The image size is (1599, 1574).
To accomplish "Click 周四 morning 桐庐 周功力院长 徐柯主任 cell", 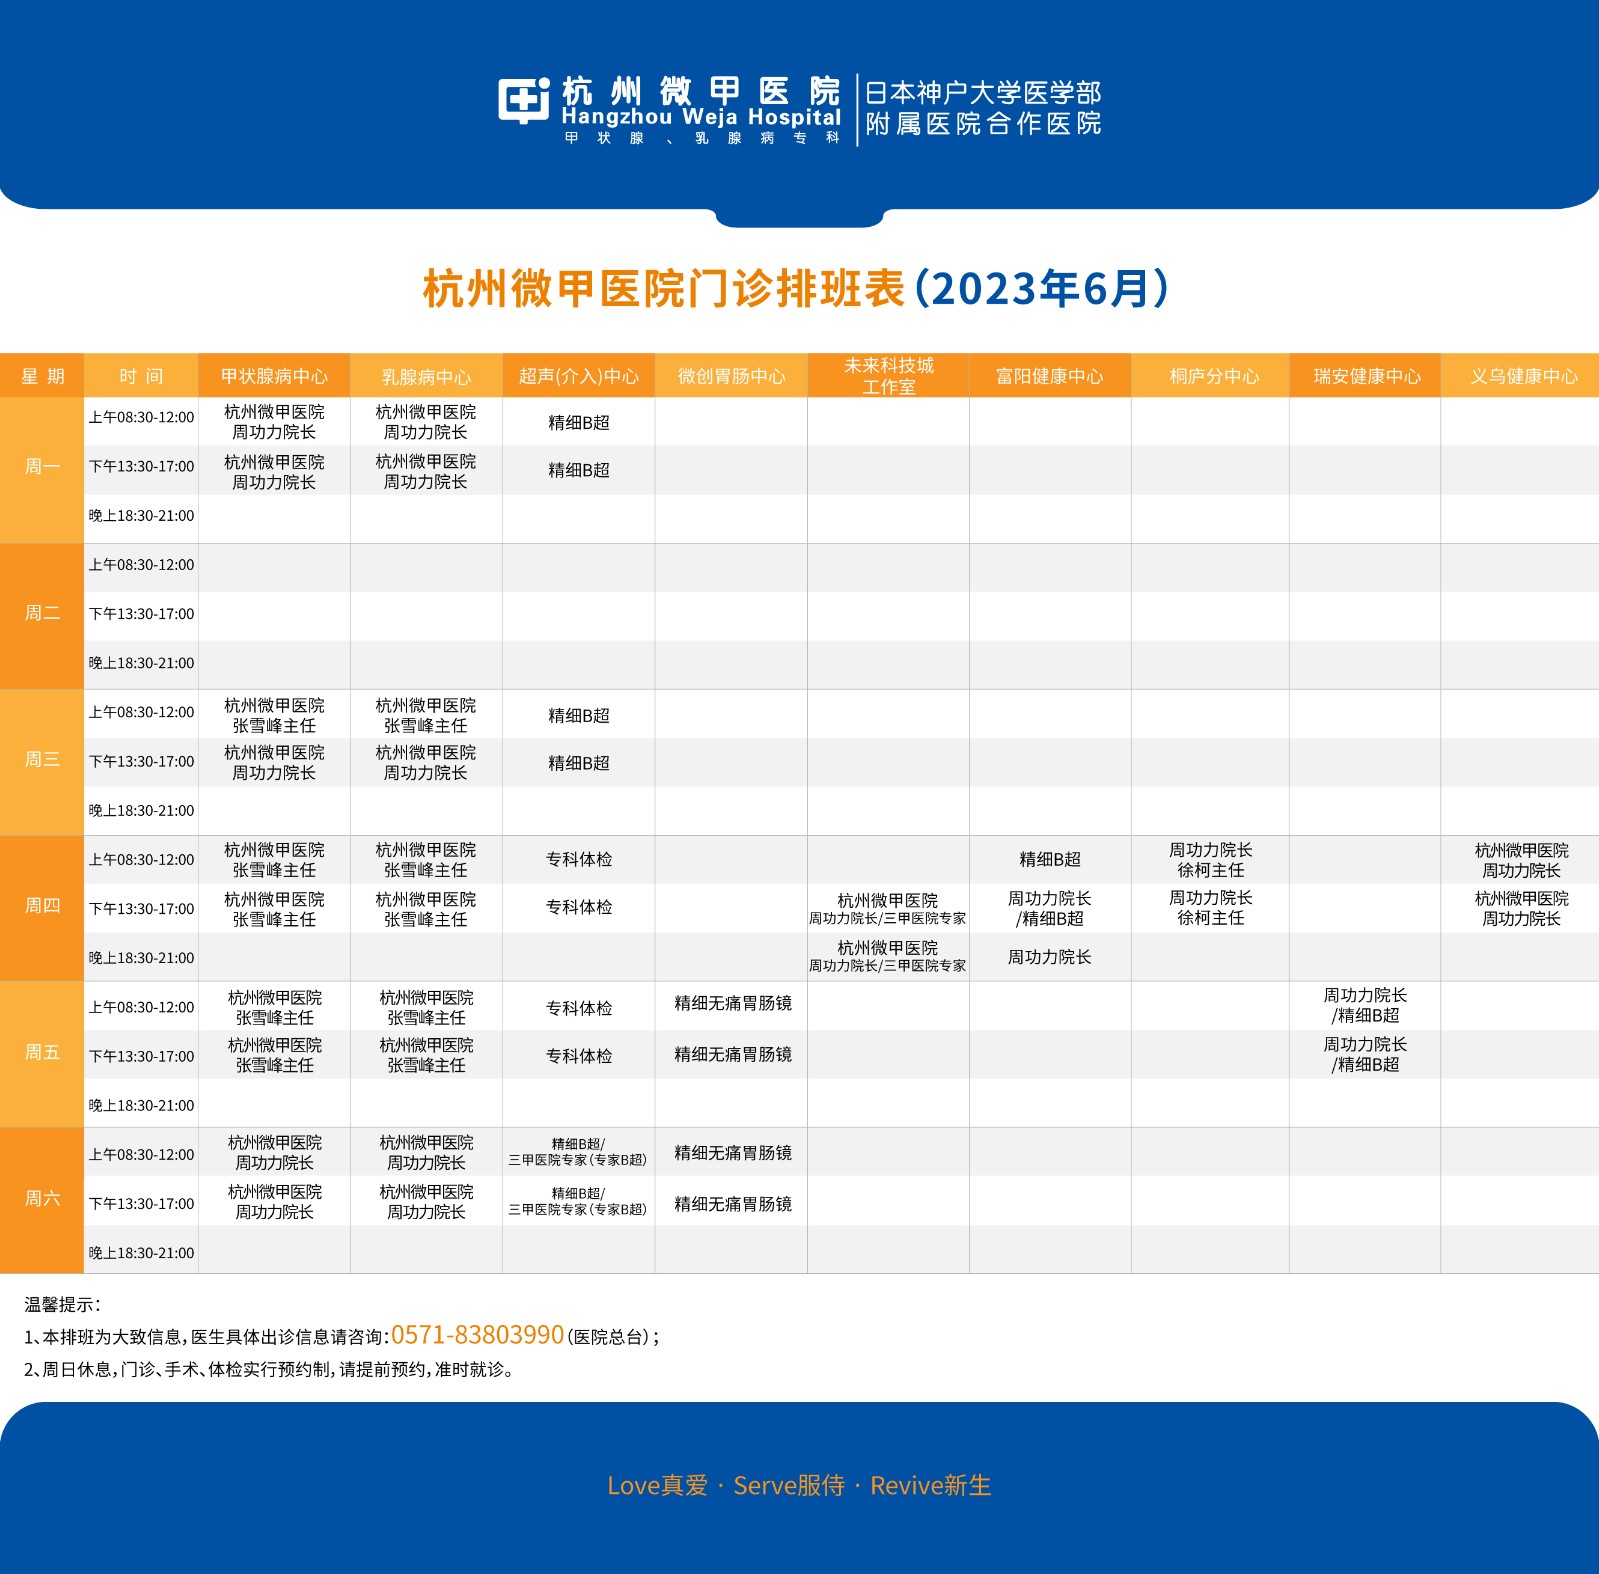I will point(1210,860).
